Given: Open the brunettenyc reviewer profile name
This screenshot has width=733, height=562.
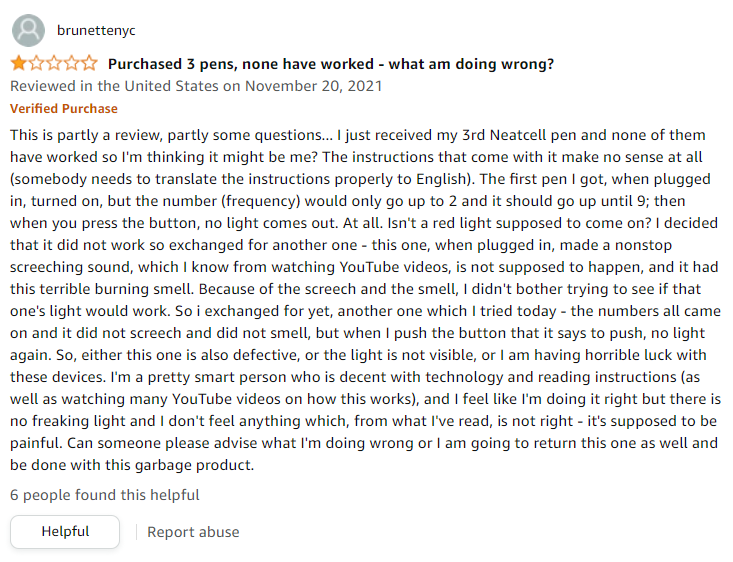Looking at the screenshot, I should click(x=98, y=31).
